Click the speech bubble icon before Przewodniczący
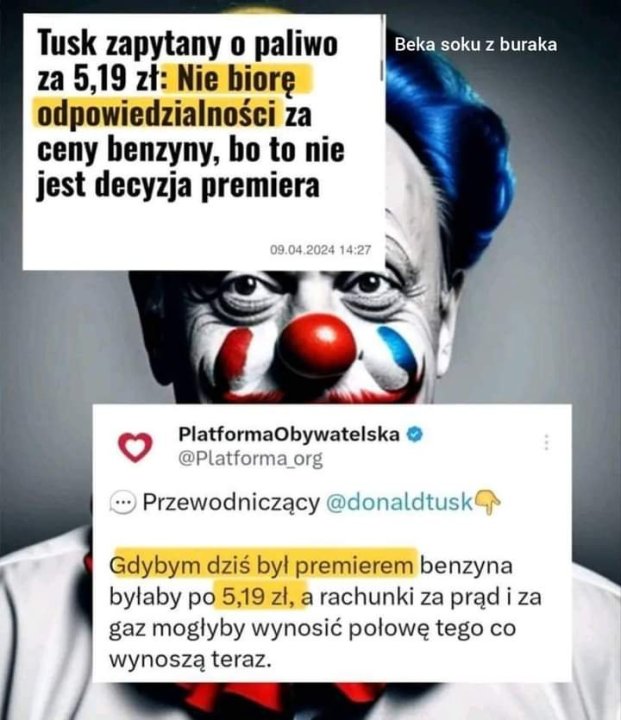This screenshot has width=621, height=720. coord(123,503)
